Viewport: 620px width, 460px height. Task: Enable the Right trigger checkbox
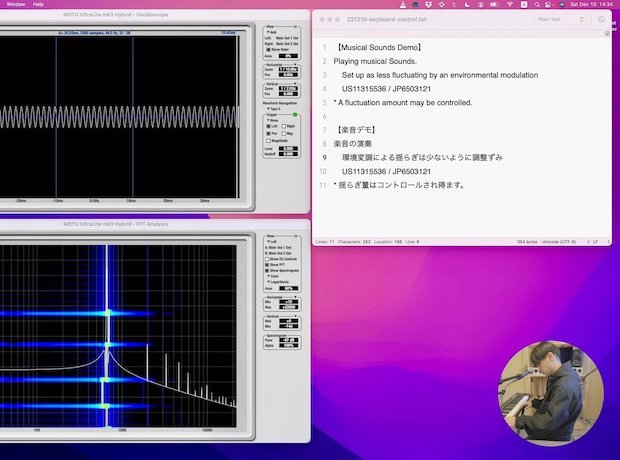(284, 126)
